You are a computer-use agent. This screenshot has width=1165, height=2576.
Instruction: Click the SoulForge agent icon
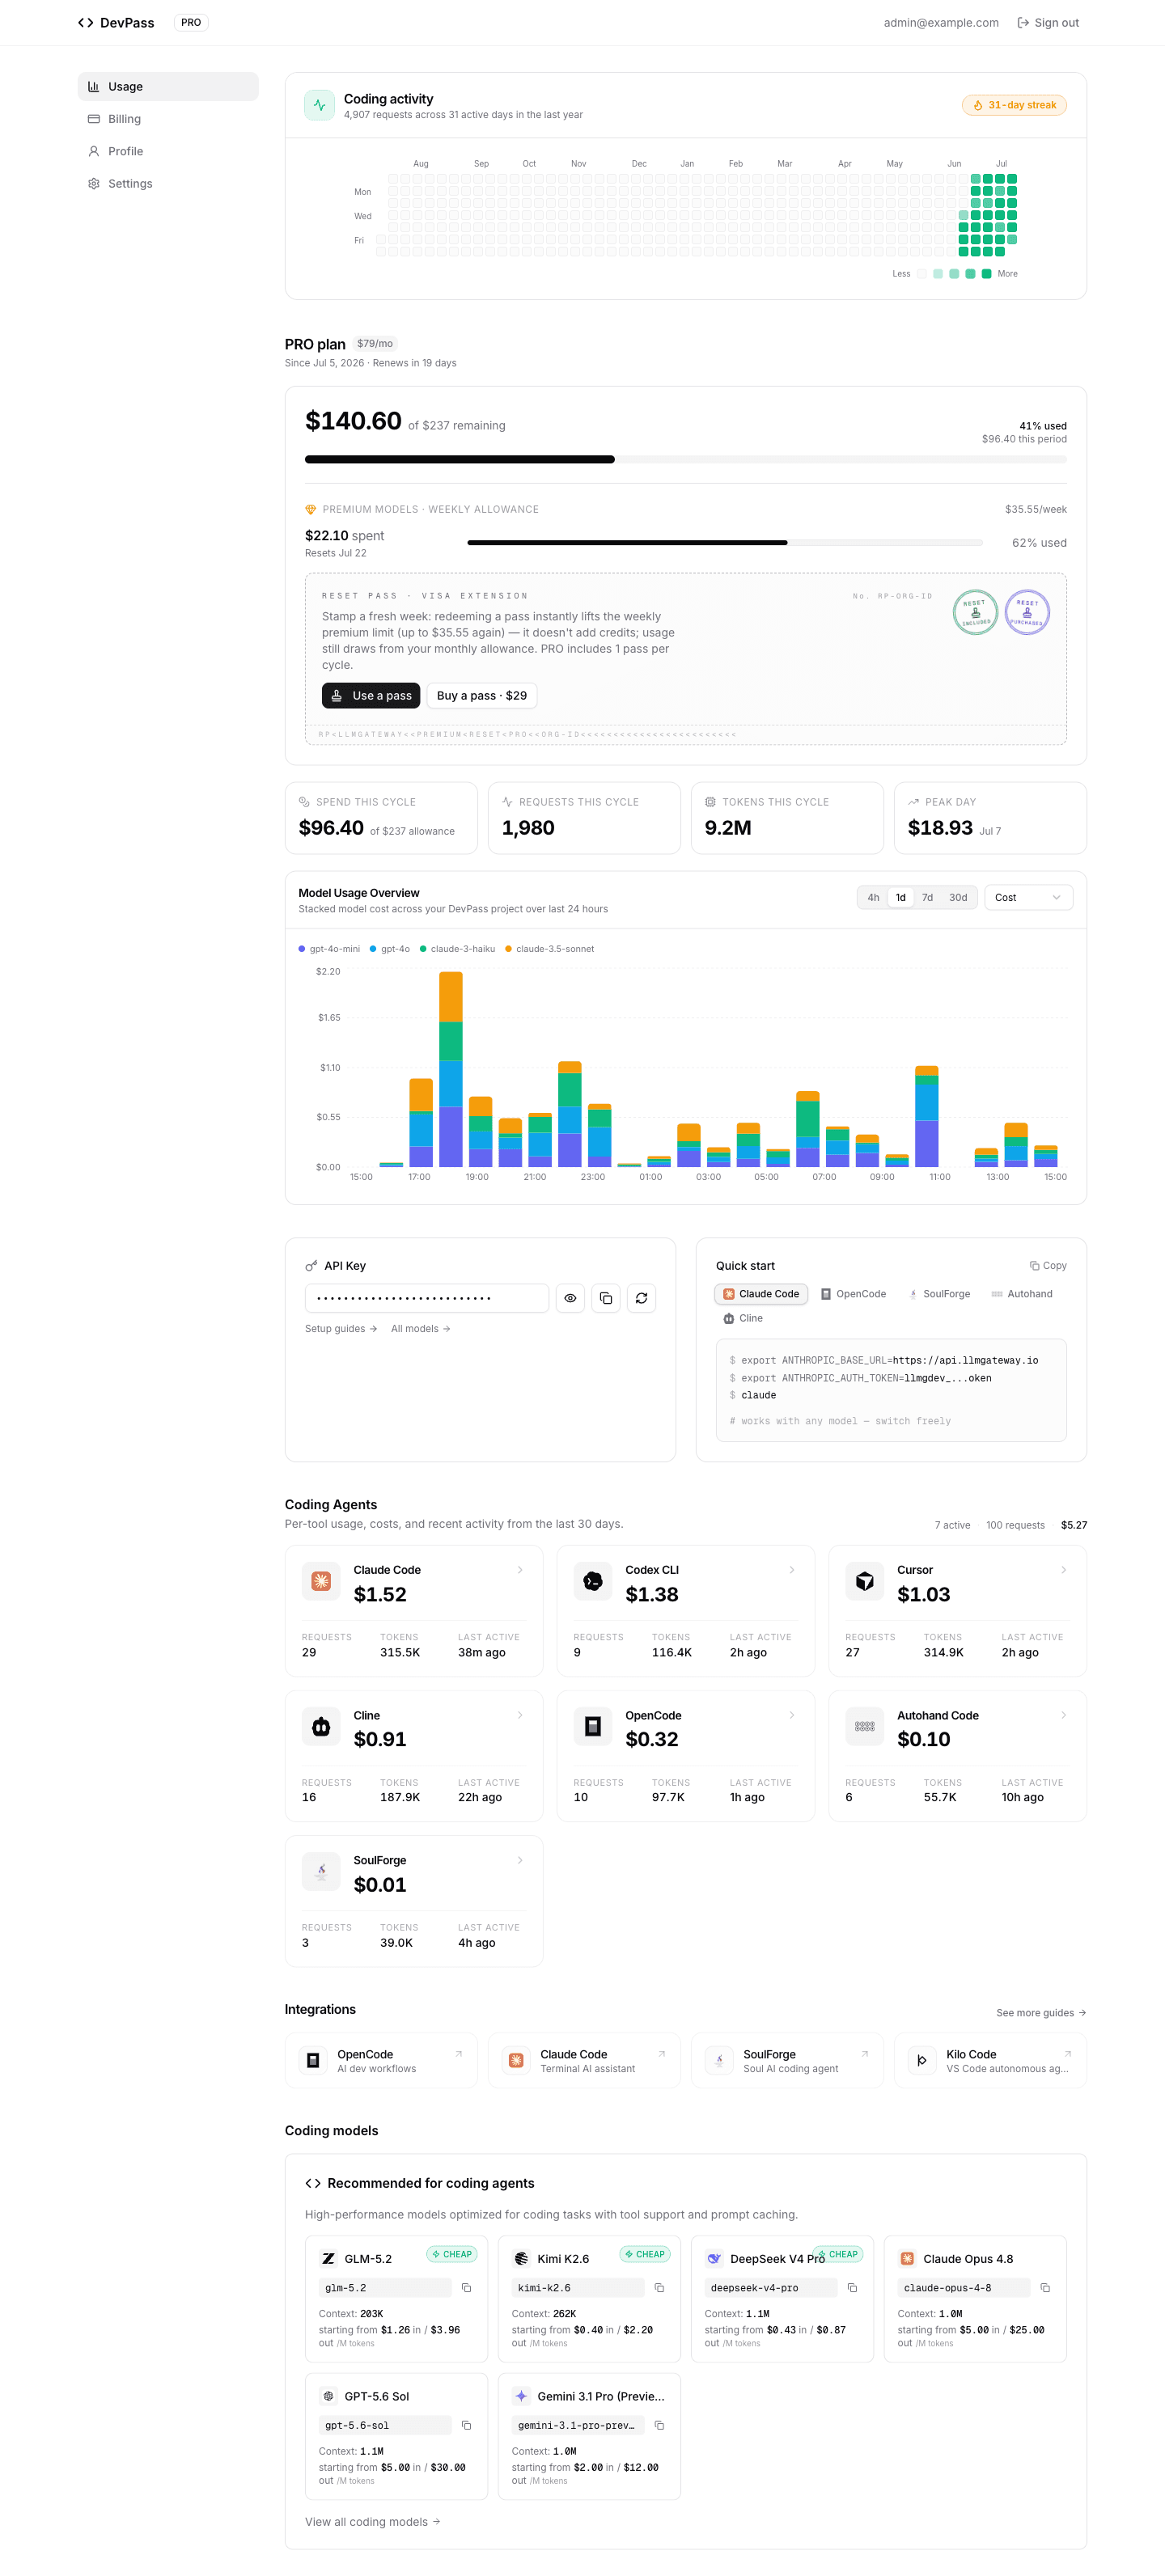coord(321,1871)
